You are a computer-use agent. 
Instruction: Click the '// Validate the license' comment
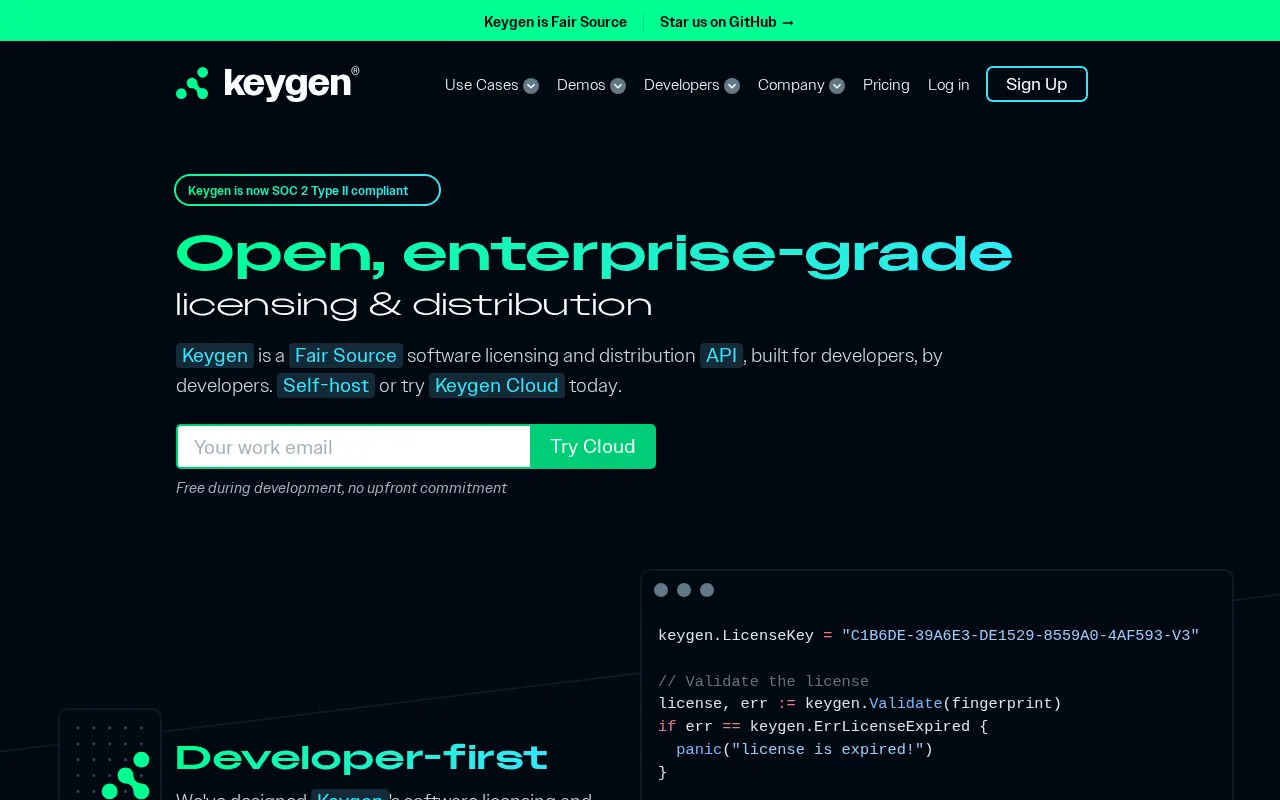click(763, 681)
